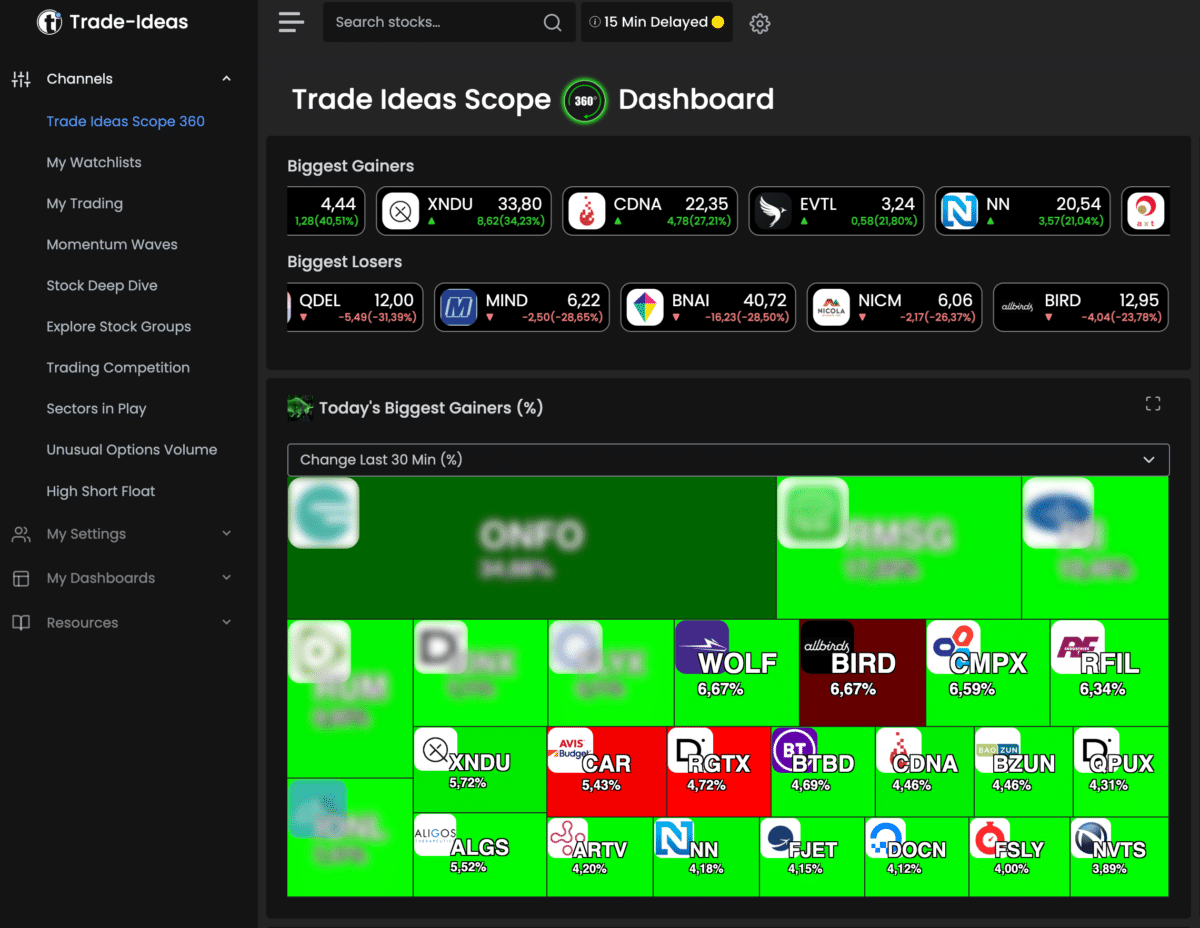1200x928 pixels.
Task: Open the High Short Float channel
Action: [101, 491]
